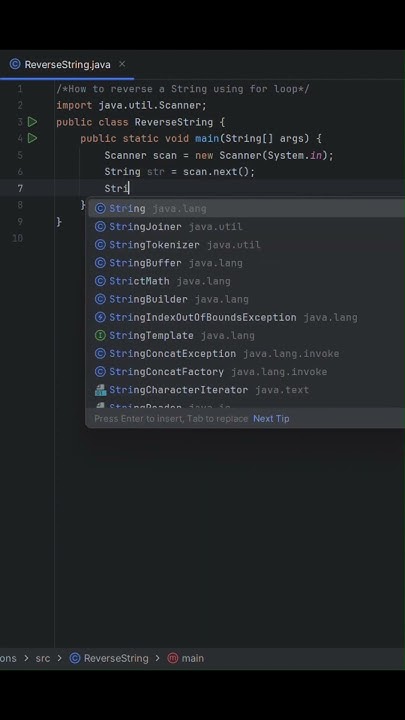
Task: Run the main method via gutter arrow
Action: (32, 138)
